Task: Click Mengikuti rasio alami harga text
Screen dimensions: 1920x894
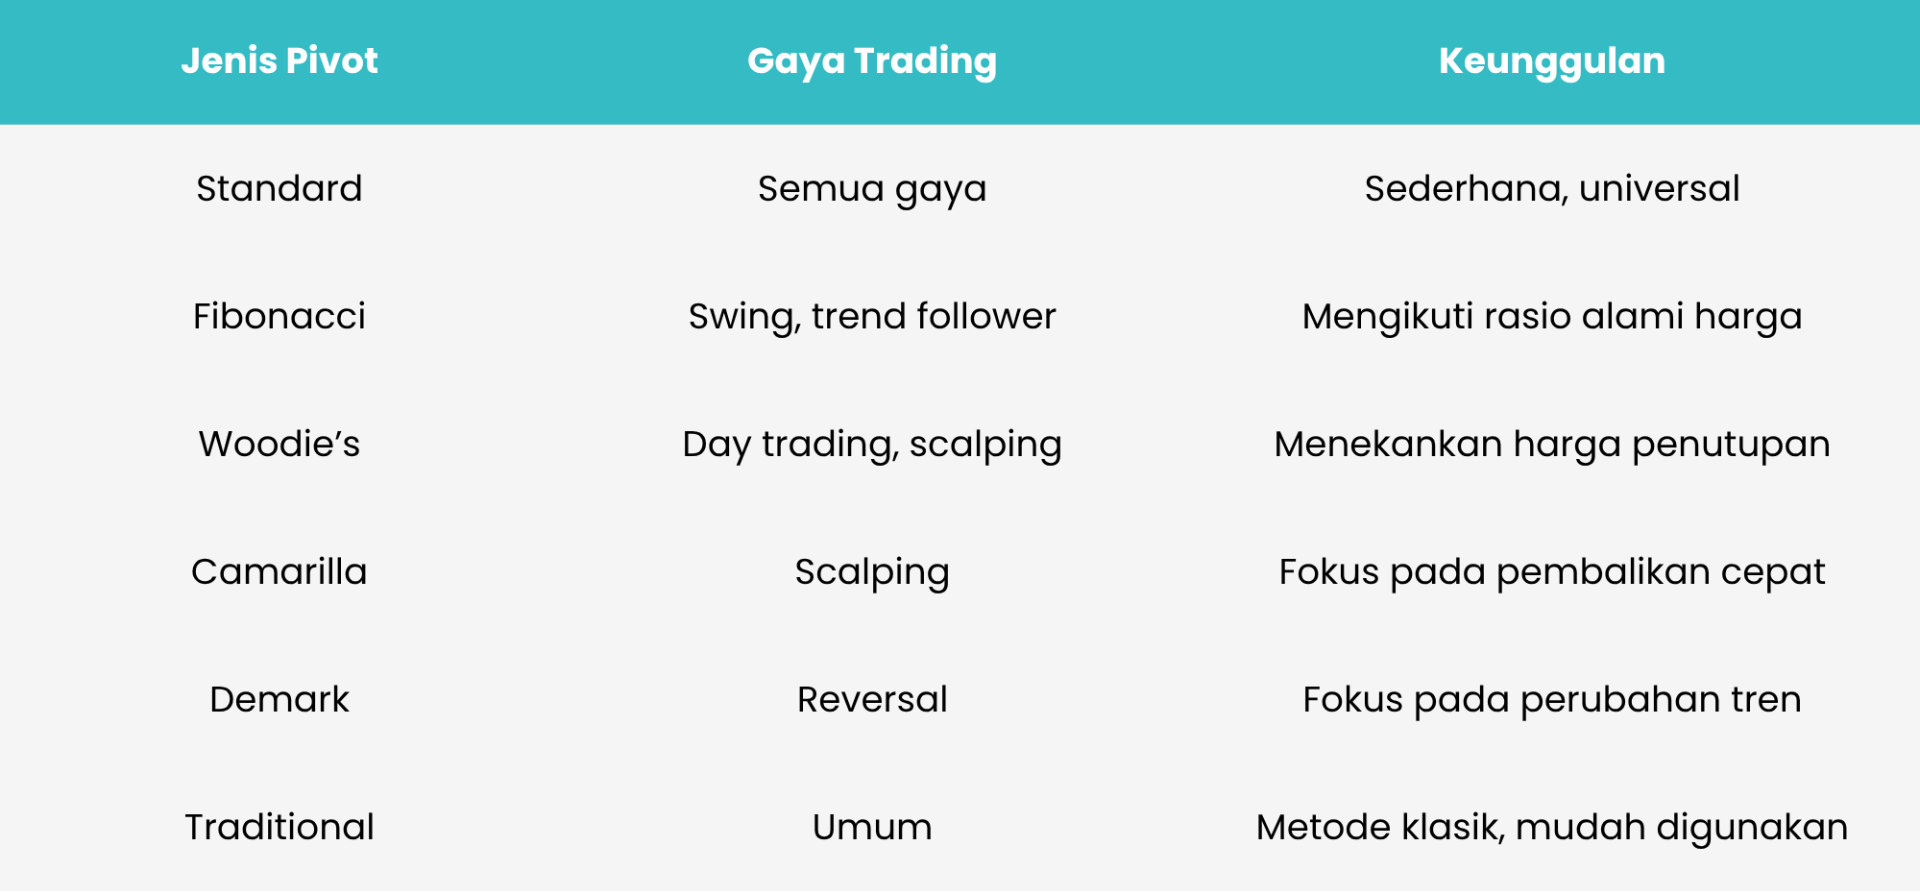Action: (x=1552, y=318)
